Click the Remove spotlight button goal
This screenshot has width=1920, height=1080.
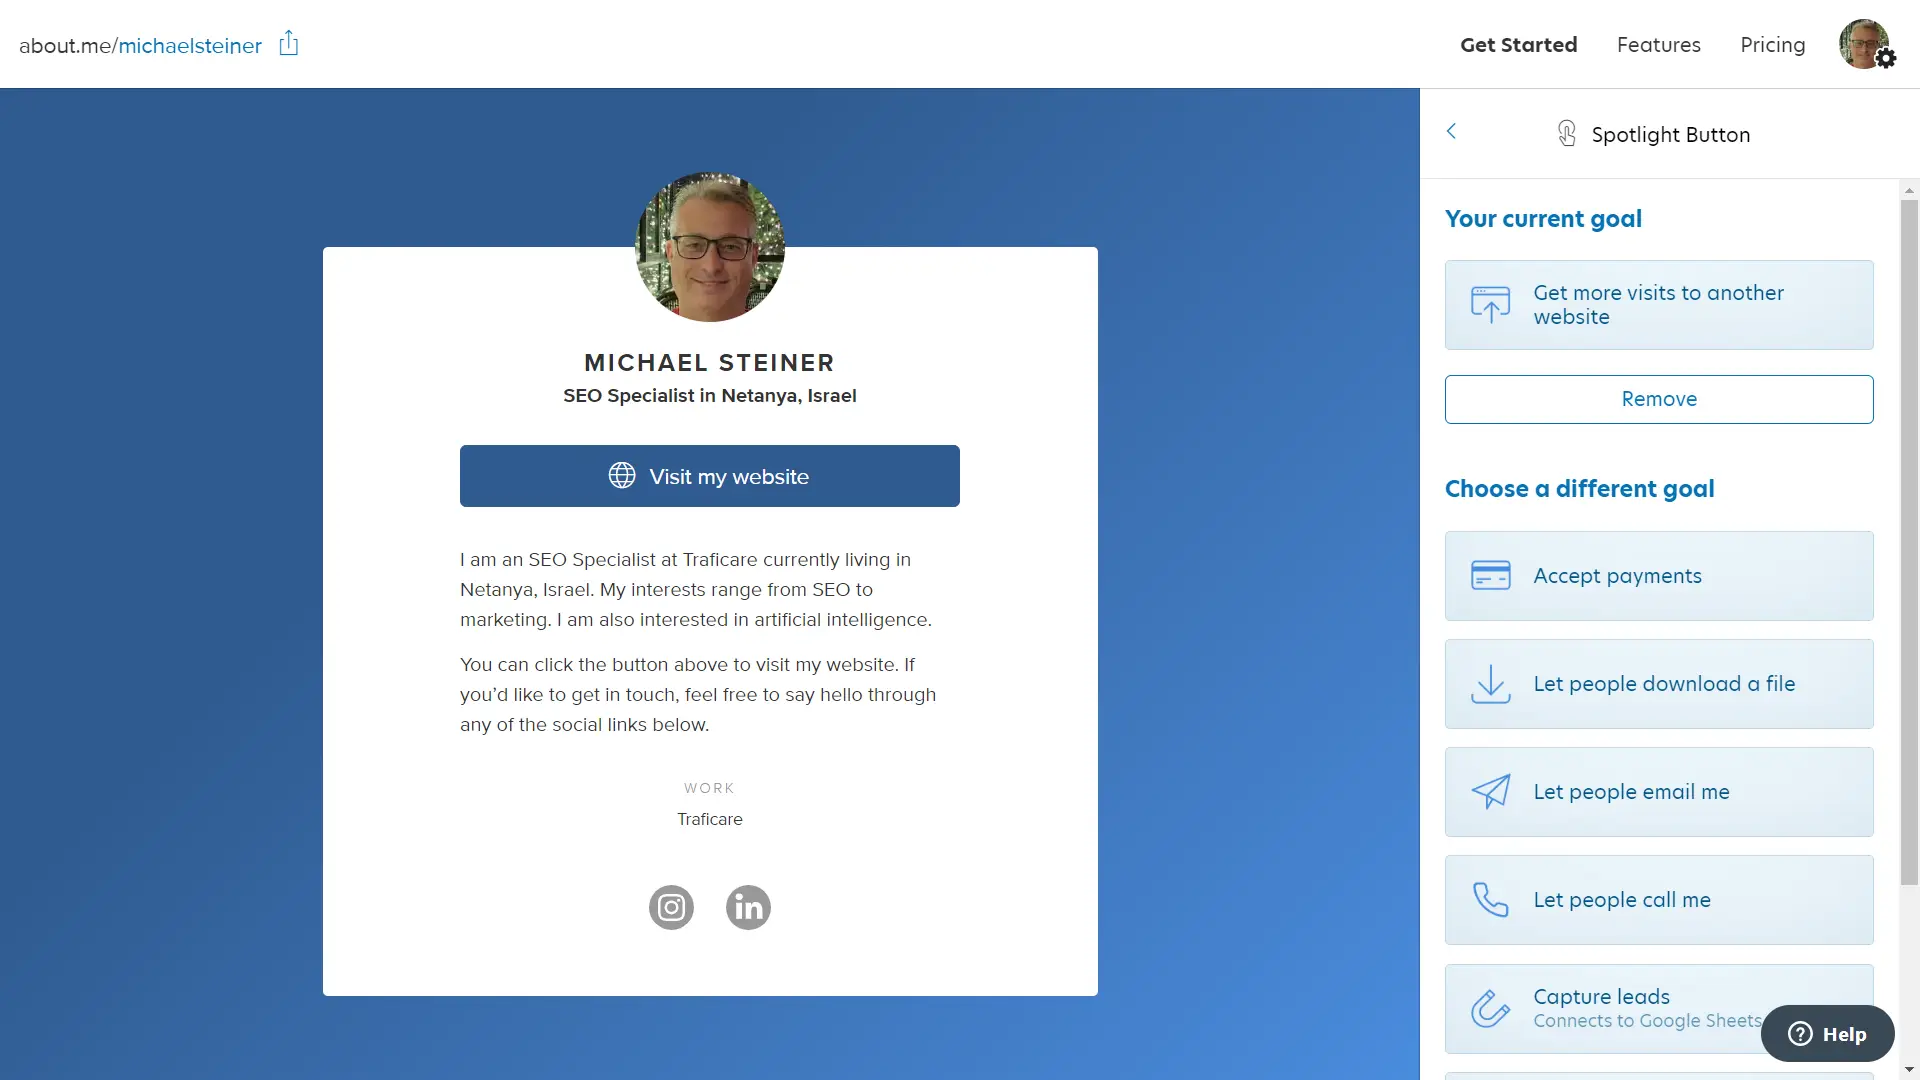[1658, 398]
